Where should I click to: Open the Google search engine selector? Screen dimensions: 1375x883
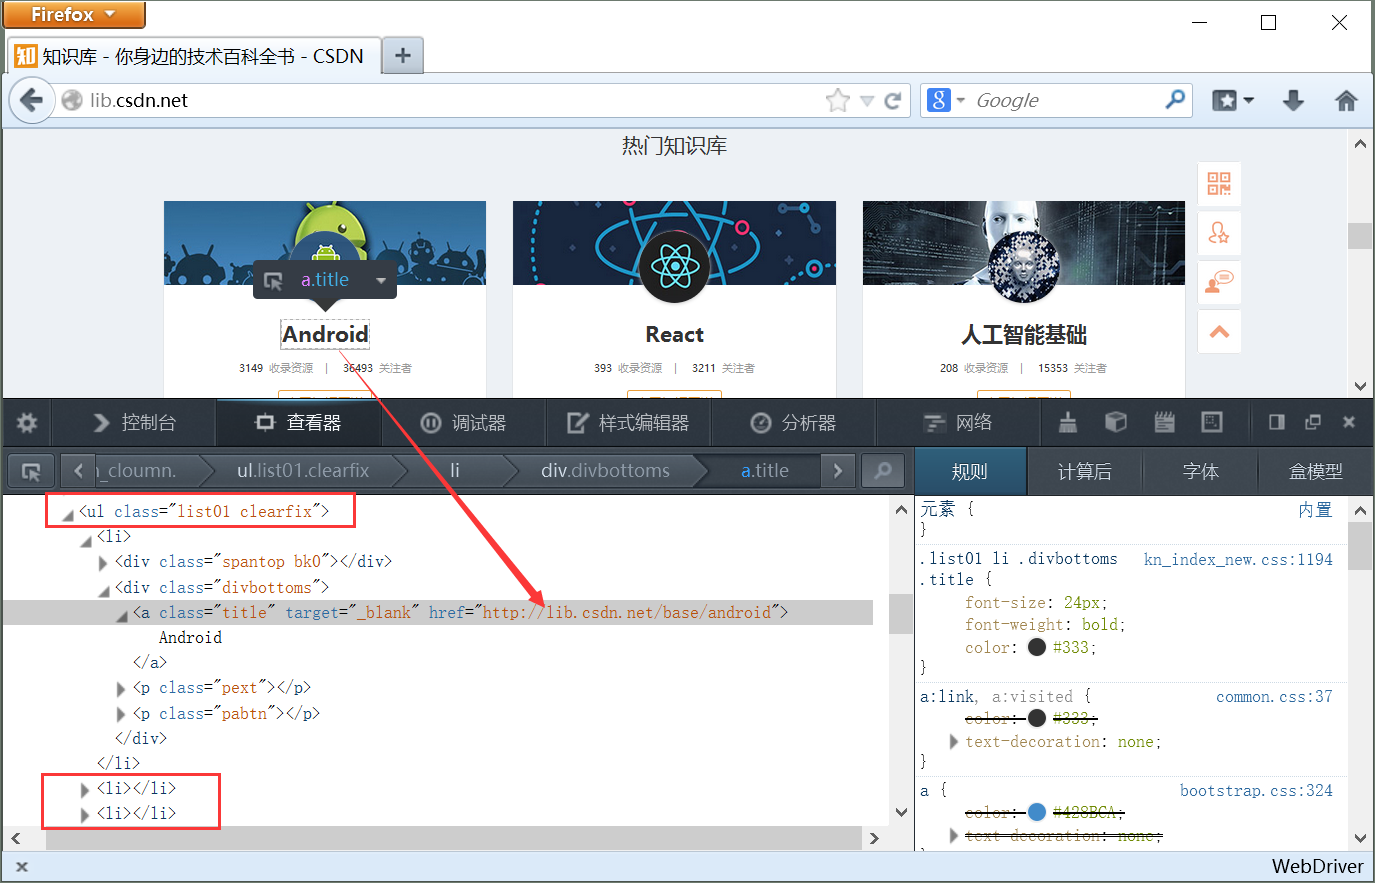click(945, 100)
